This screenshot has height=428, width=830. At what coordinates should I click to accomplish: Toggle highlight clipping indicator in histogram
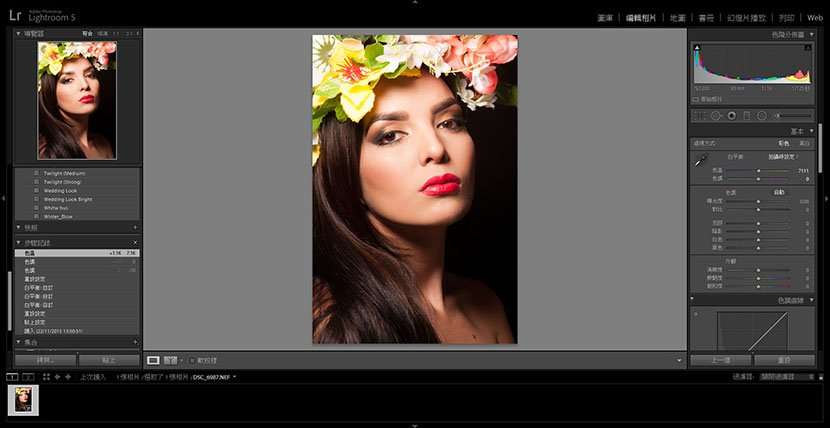pyautogui.click(x=808, y=48)
